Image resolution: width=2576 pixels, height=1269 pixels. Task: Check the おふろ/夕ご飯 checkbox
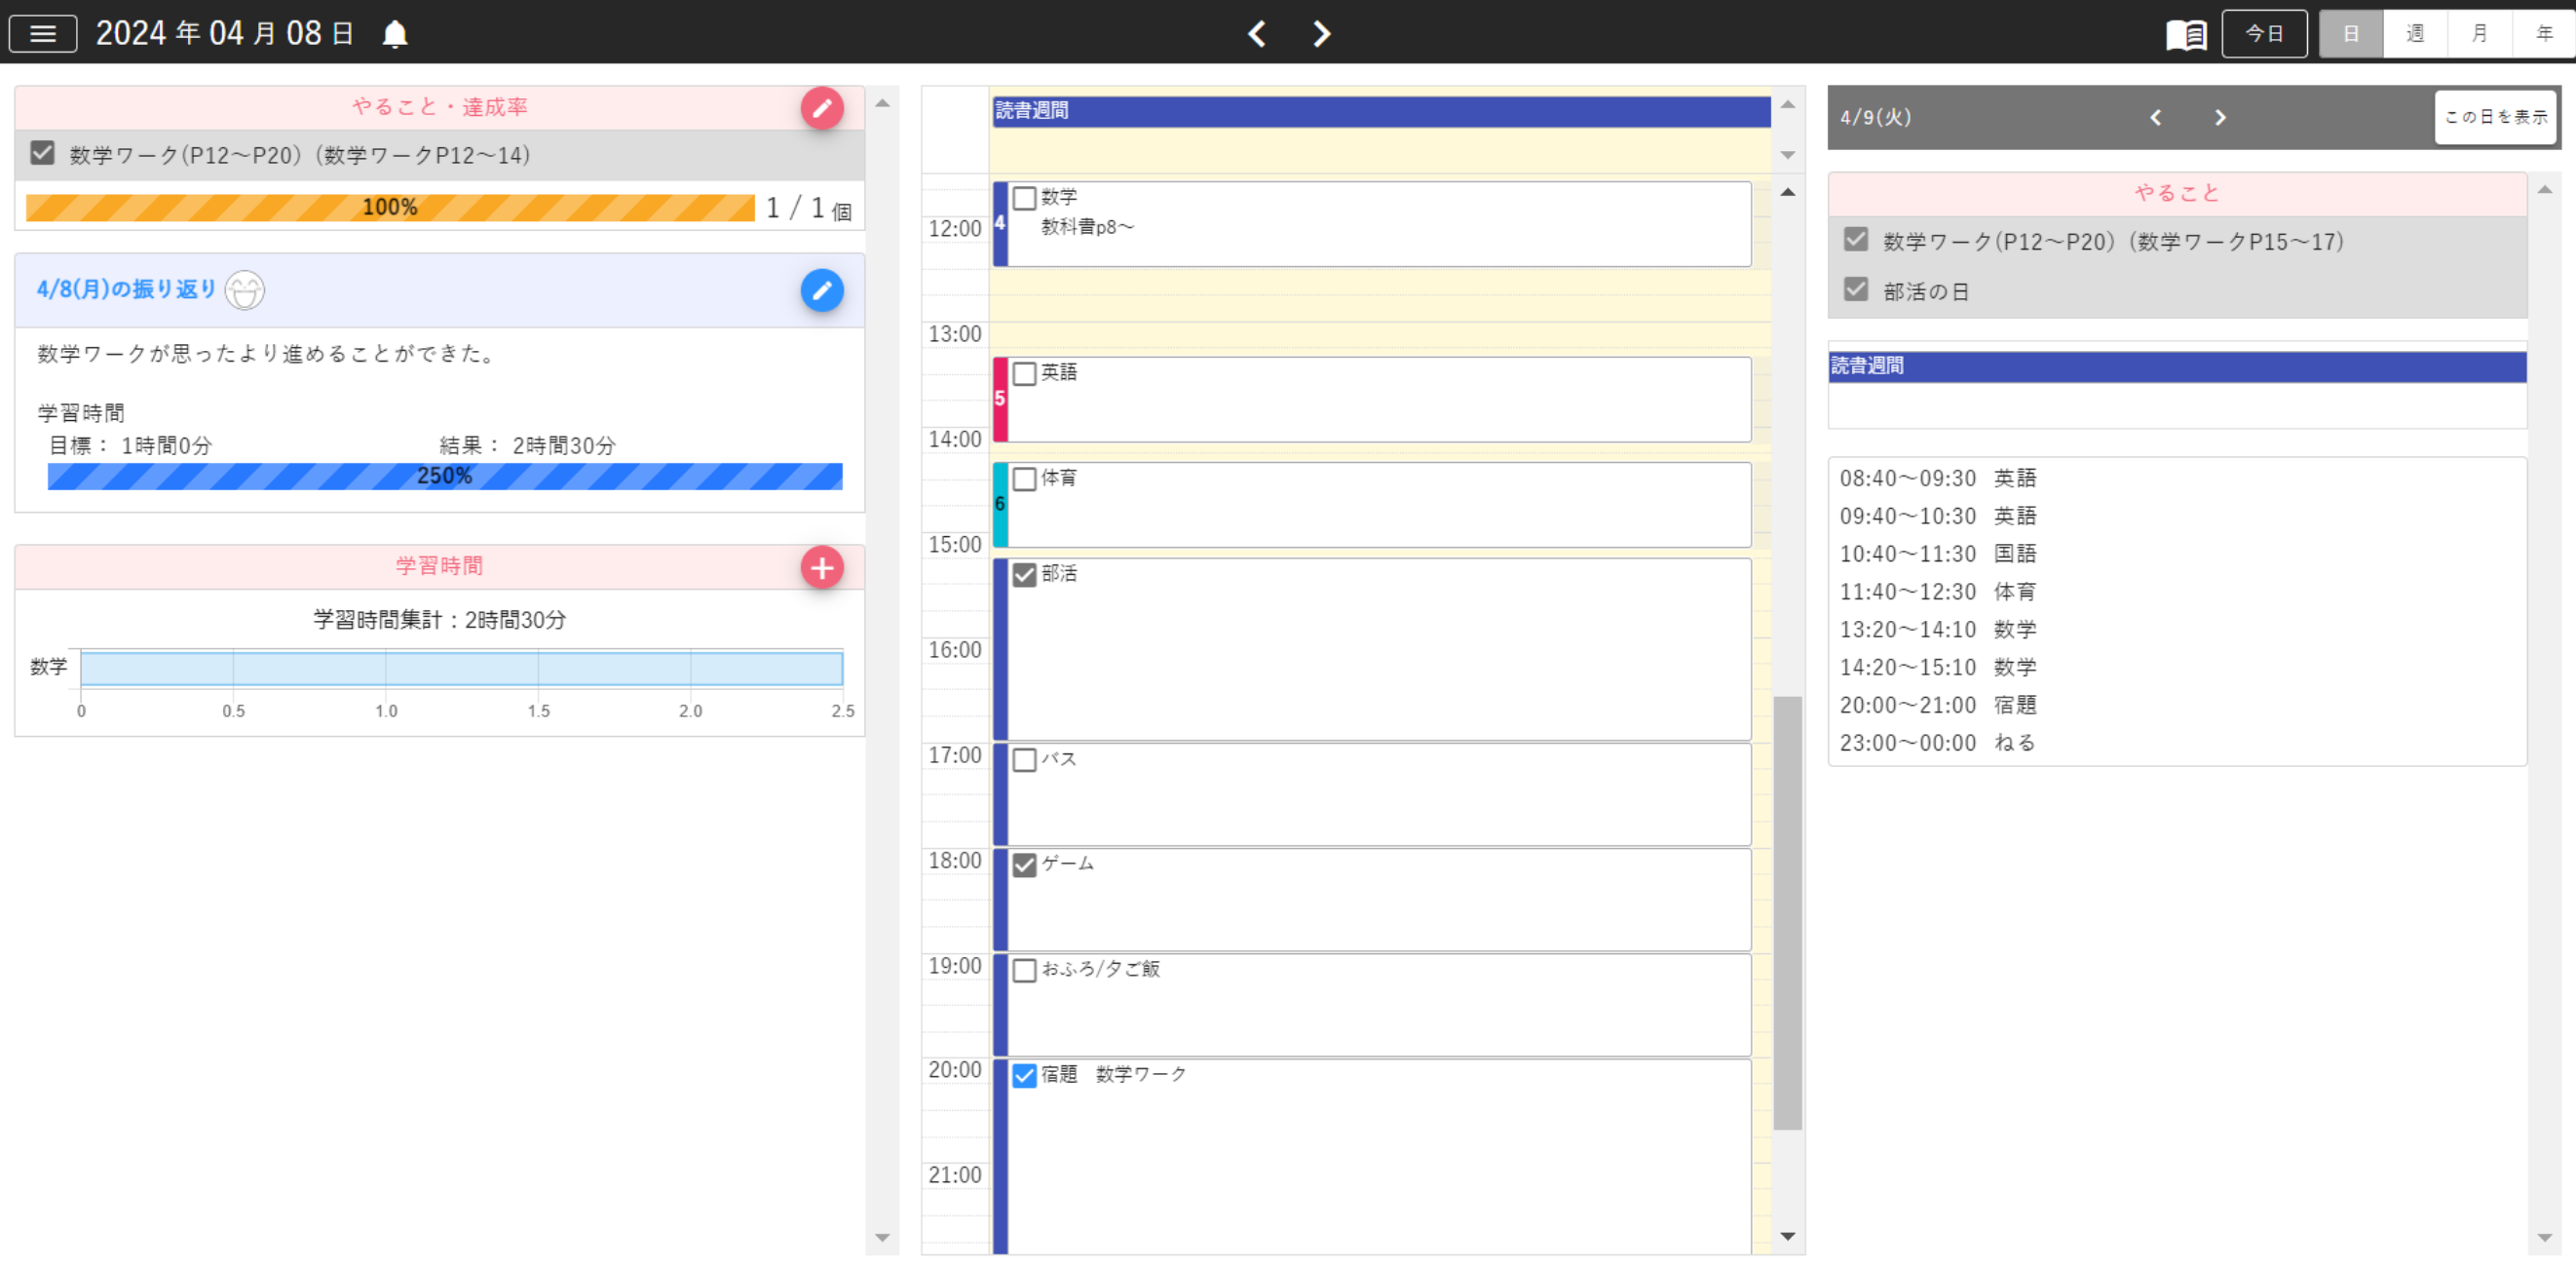point(1024,970)
